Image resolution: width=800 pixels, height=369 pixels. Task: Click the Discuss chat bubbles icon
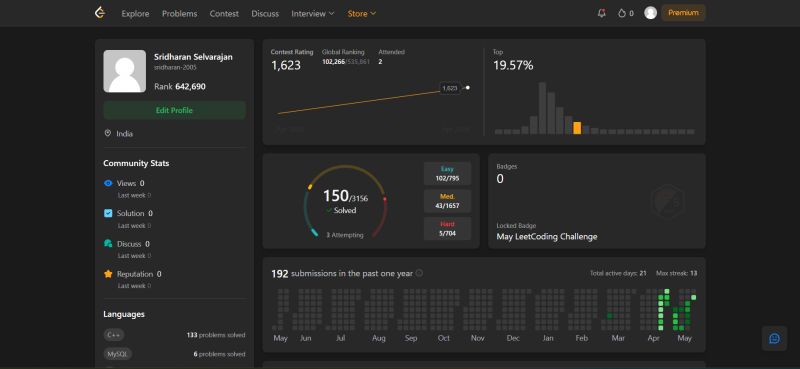108,244
